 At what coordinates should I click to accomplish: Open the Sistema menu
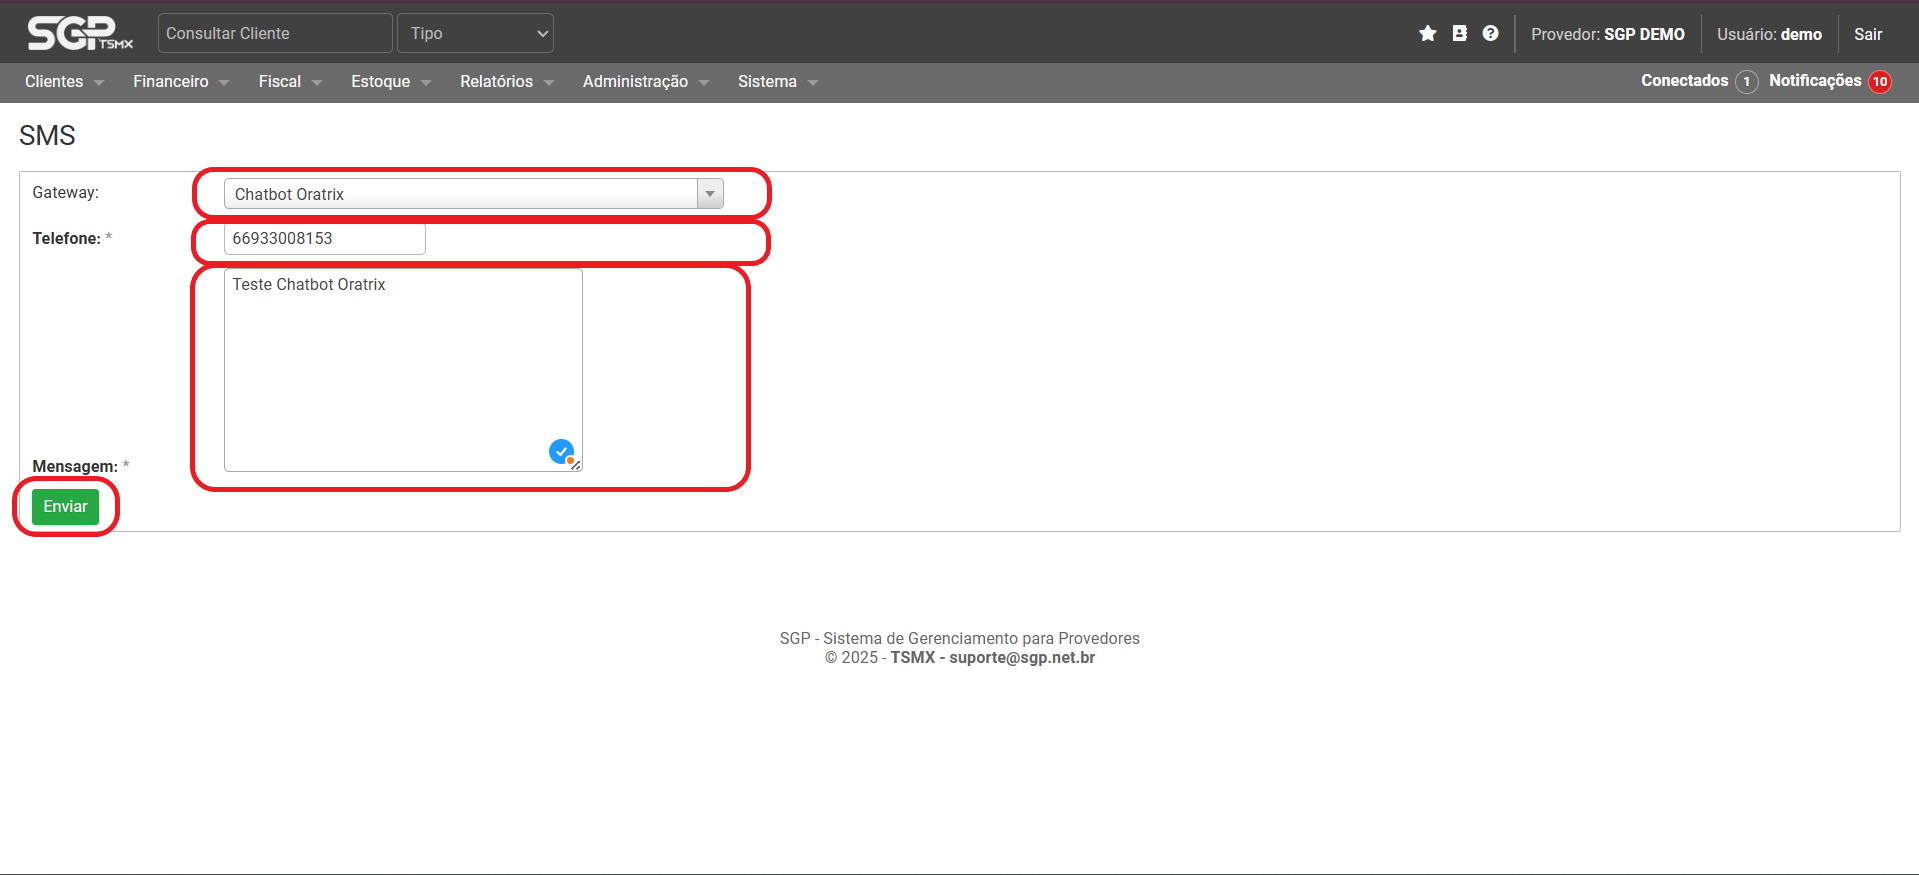coord(777,82)
